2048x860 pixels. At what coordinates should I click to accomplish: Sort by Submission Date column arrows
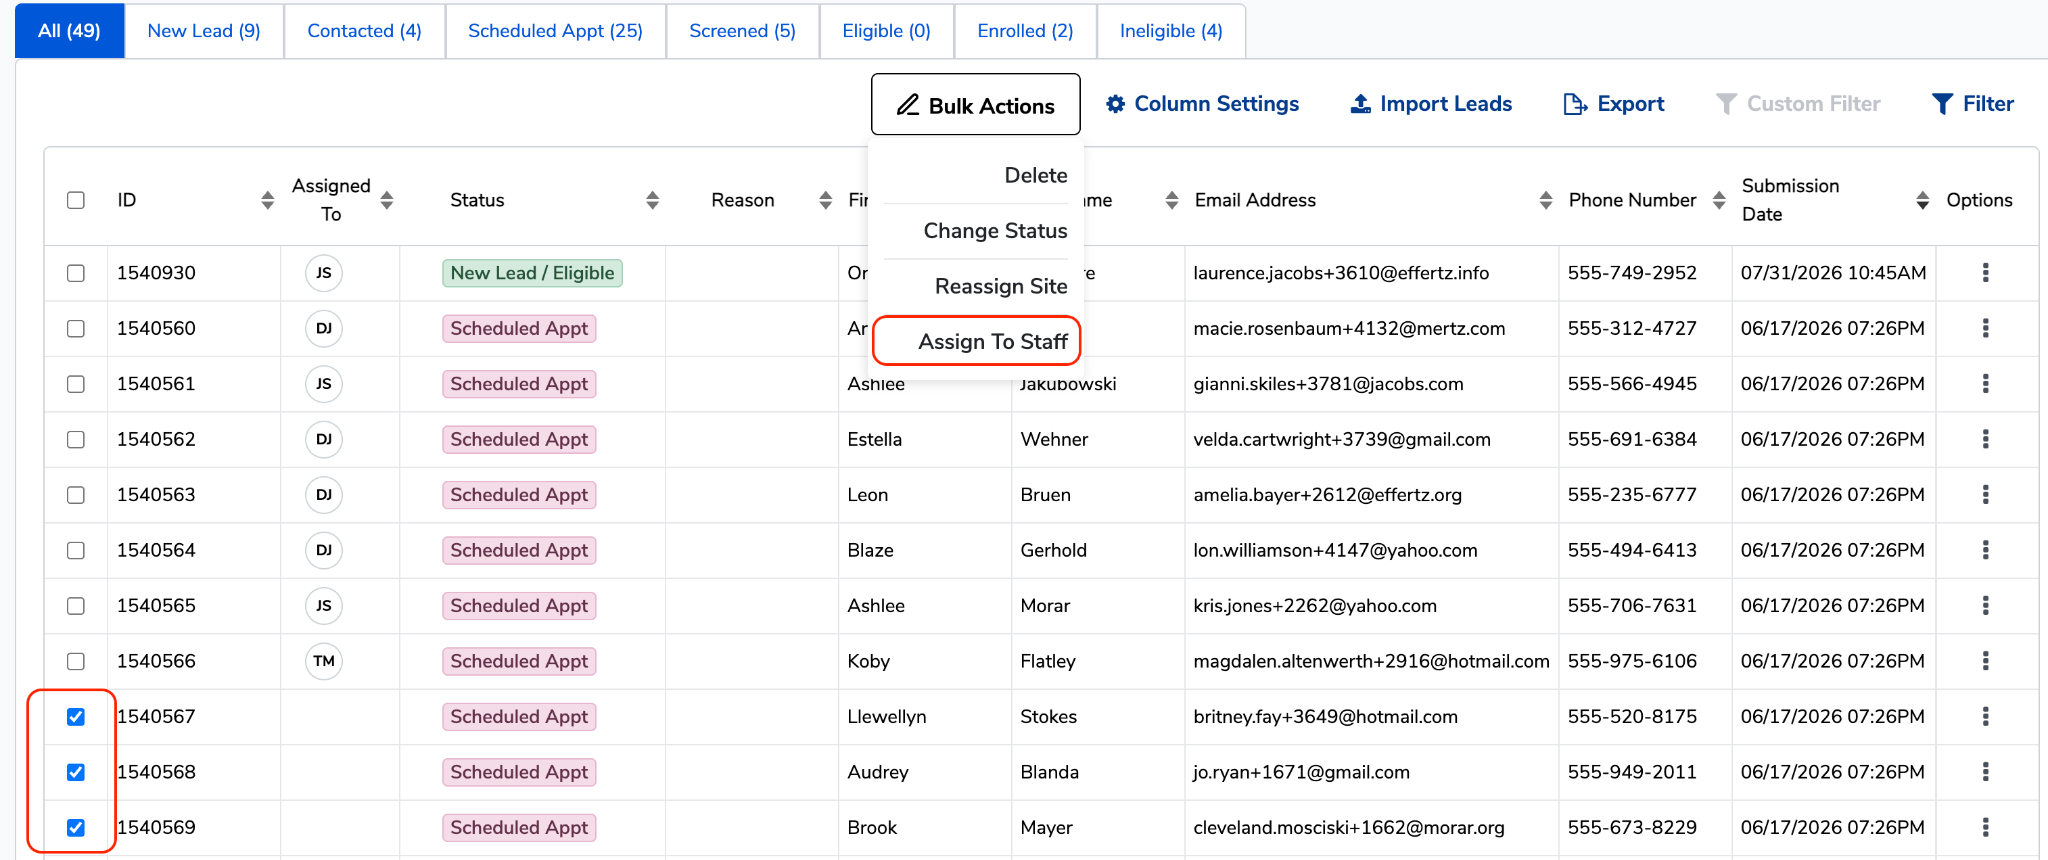pos(1922,200)
